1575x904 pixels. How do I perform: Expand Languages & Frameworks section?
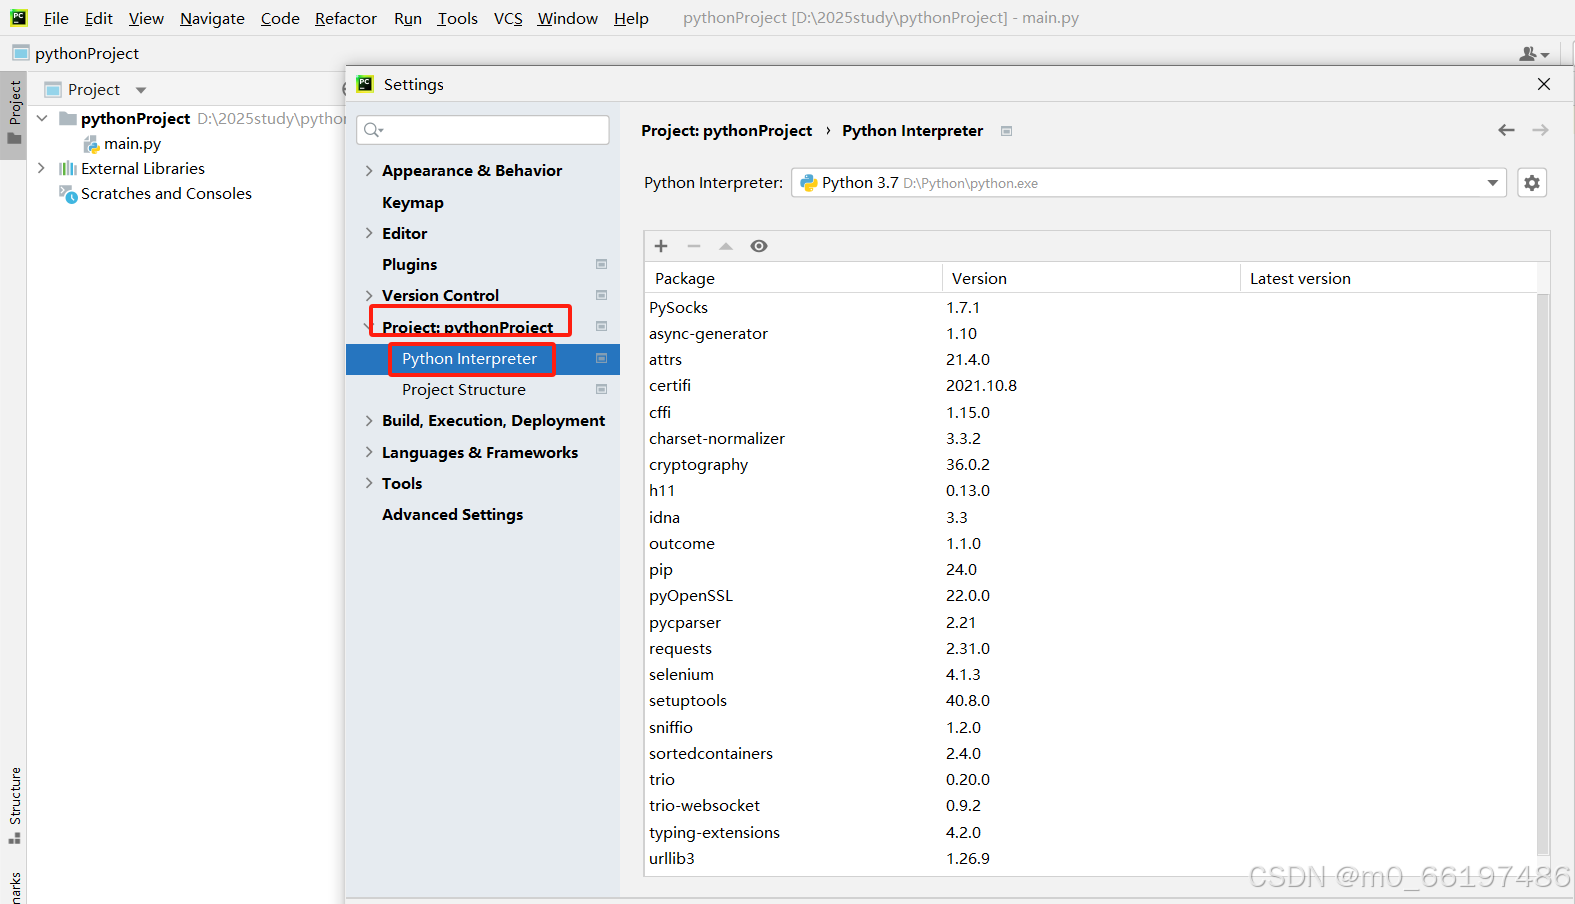(369, 452)
